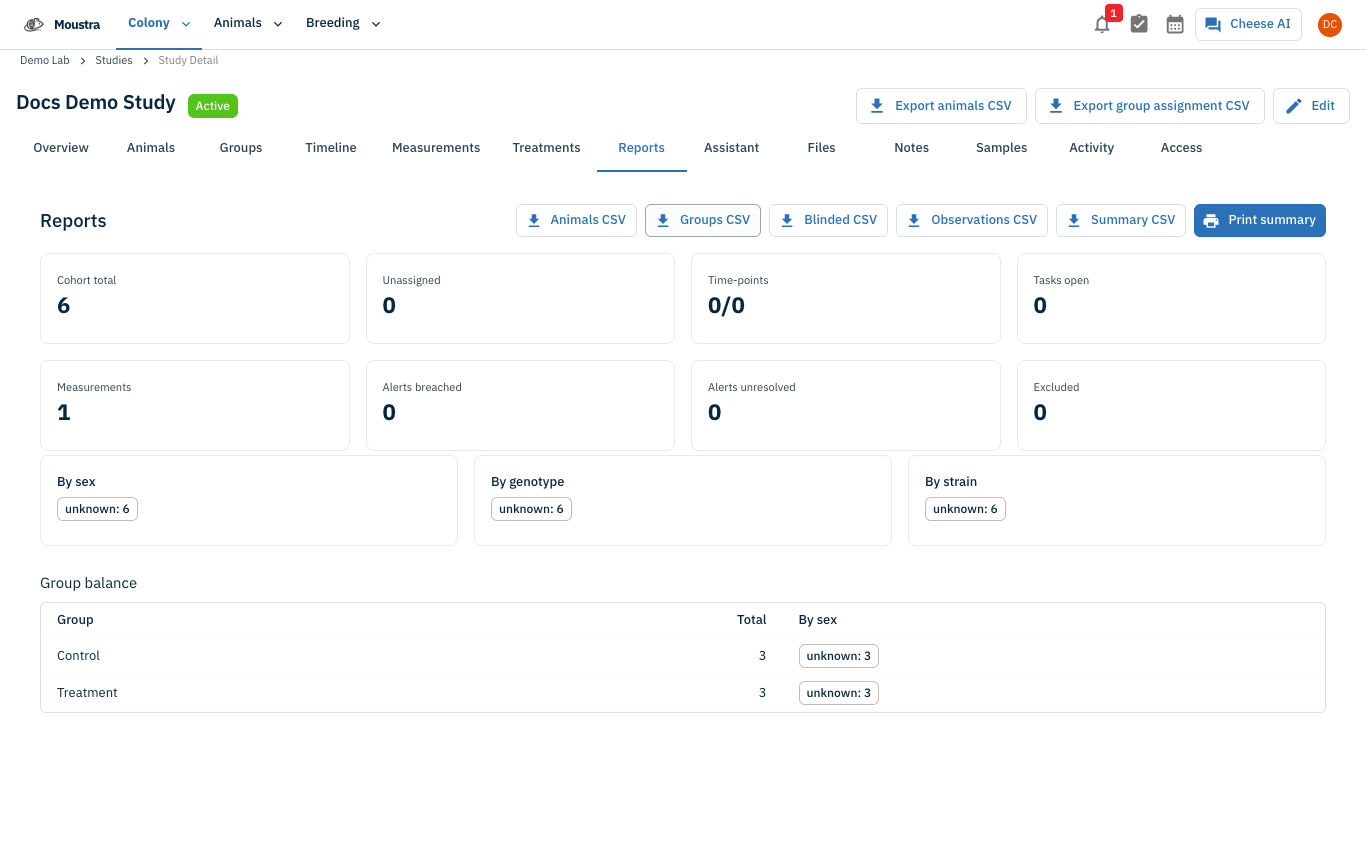The height and width of the screenshot is (854, 1366).
Task: Click the download icon on Summary CSV
Action: coord(1074,220)
